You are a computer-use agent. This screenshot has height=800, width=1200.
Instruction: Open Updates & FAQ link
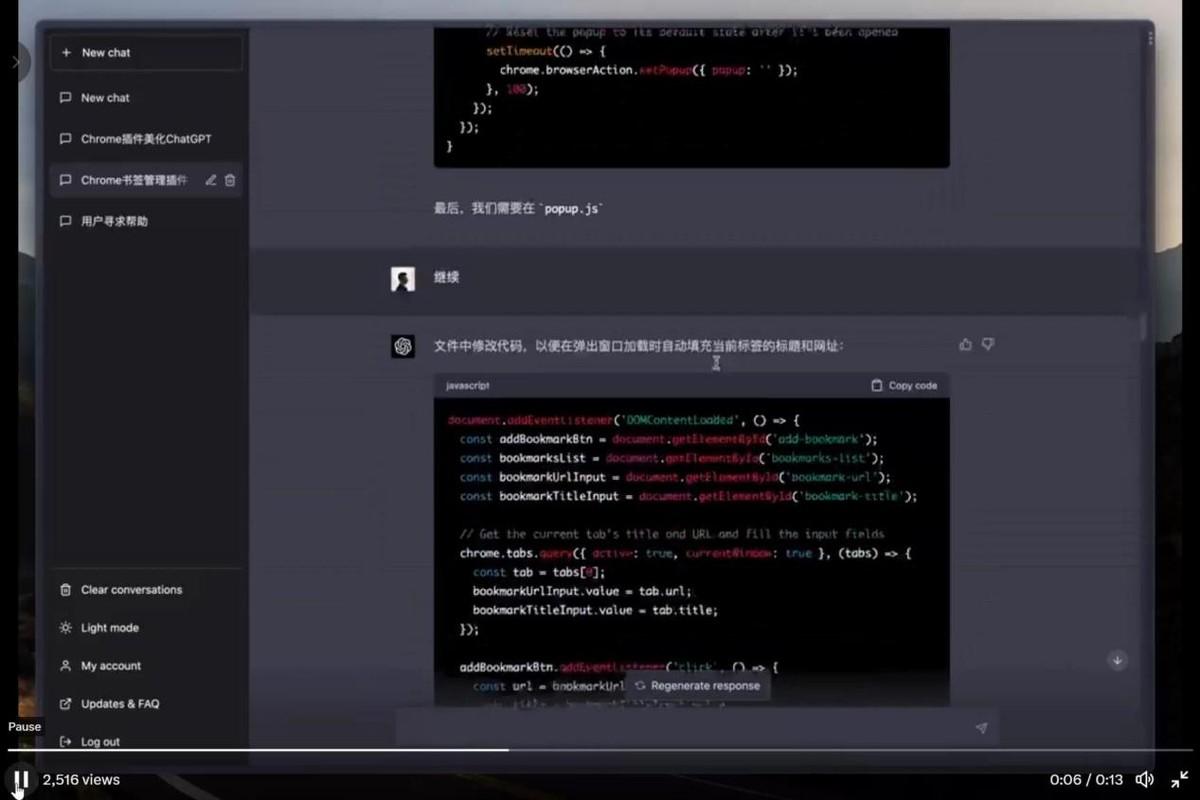(x=147, y=704)
